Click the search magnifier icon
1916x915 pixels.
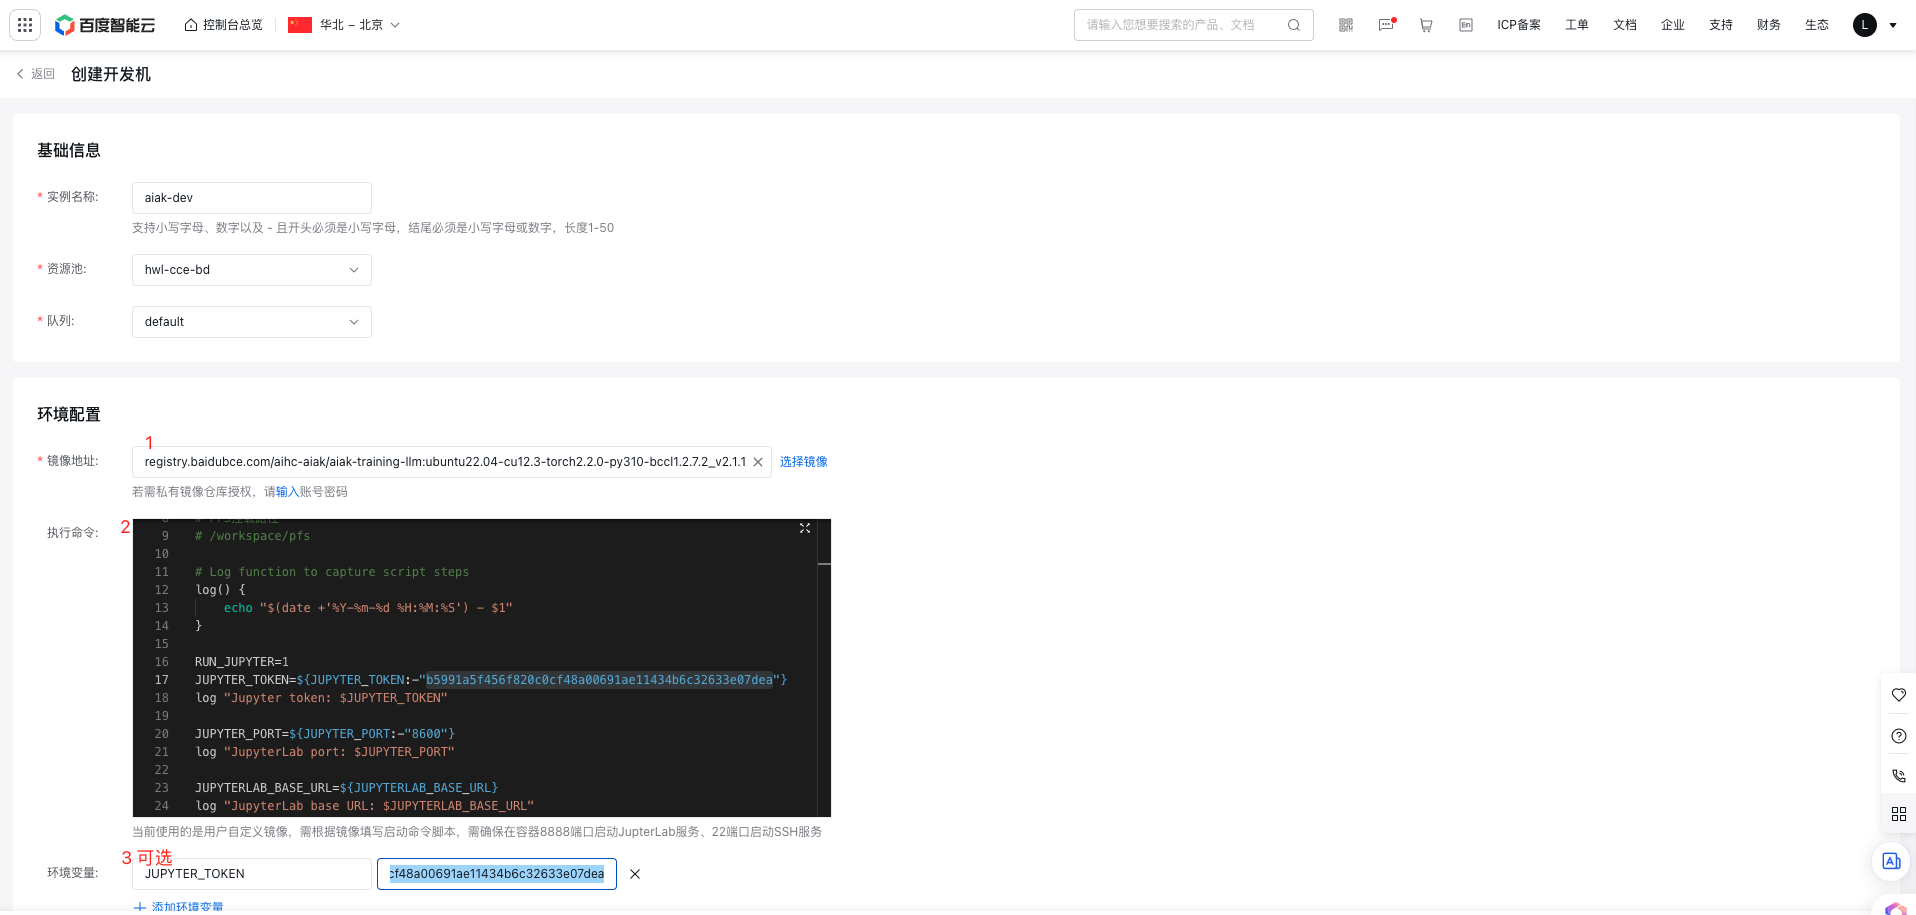[x=1294, y=25]
